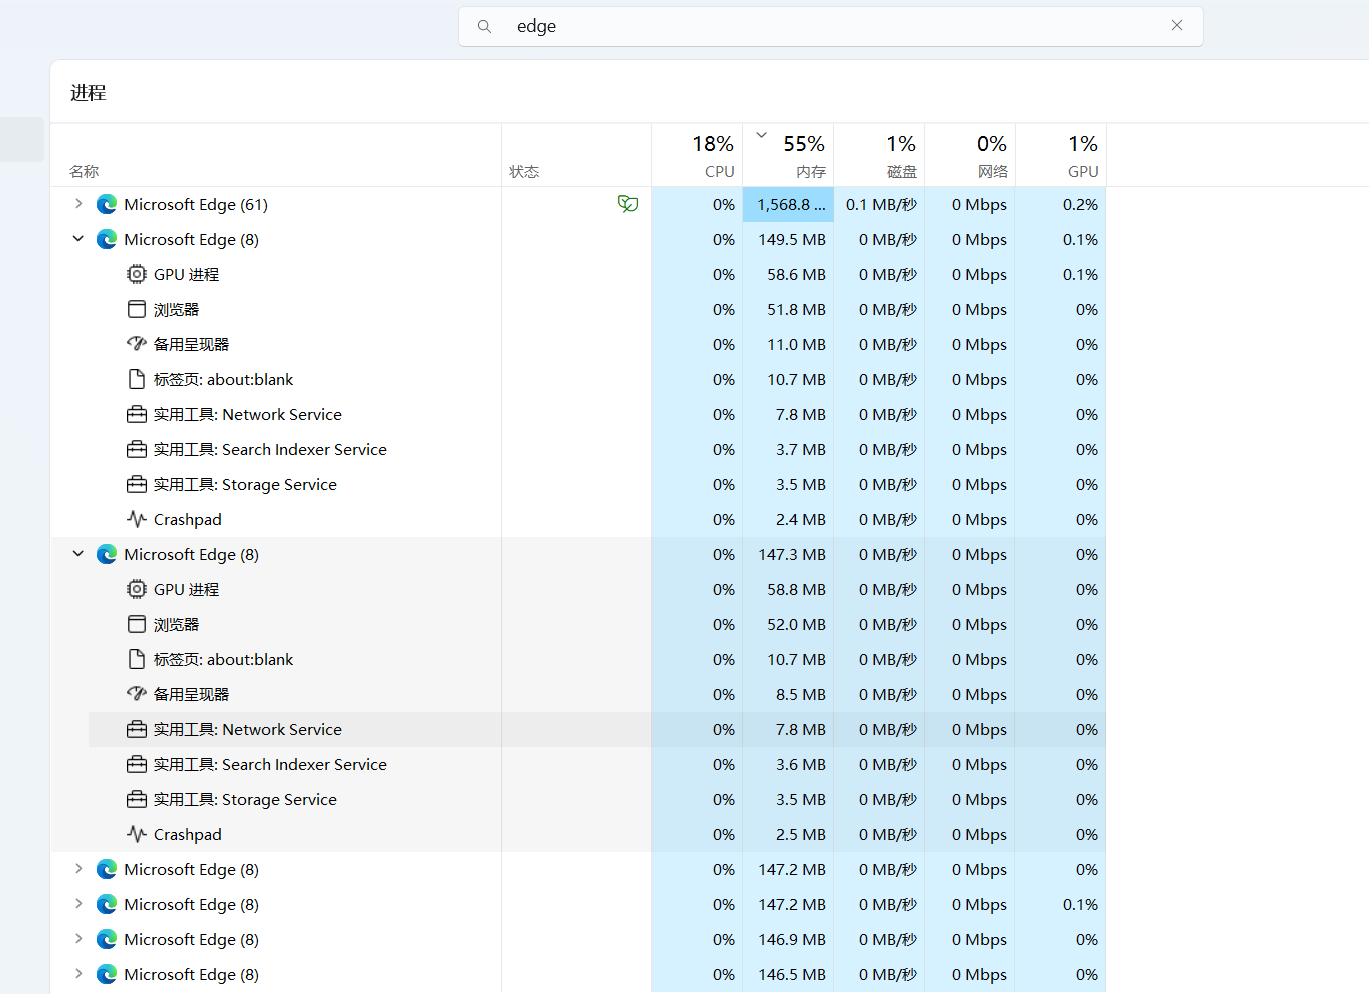Sort by the 状态 column header
The height and width of the screenshot is (994, 1369).
click(x=577, y=155)
